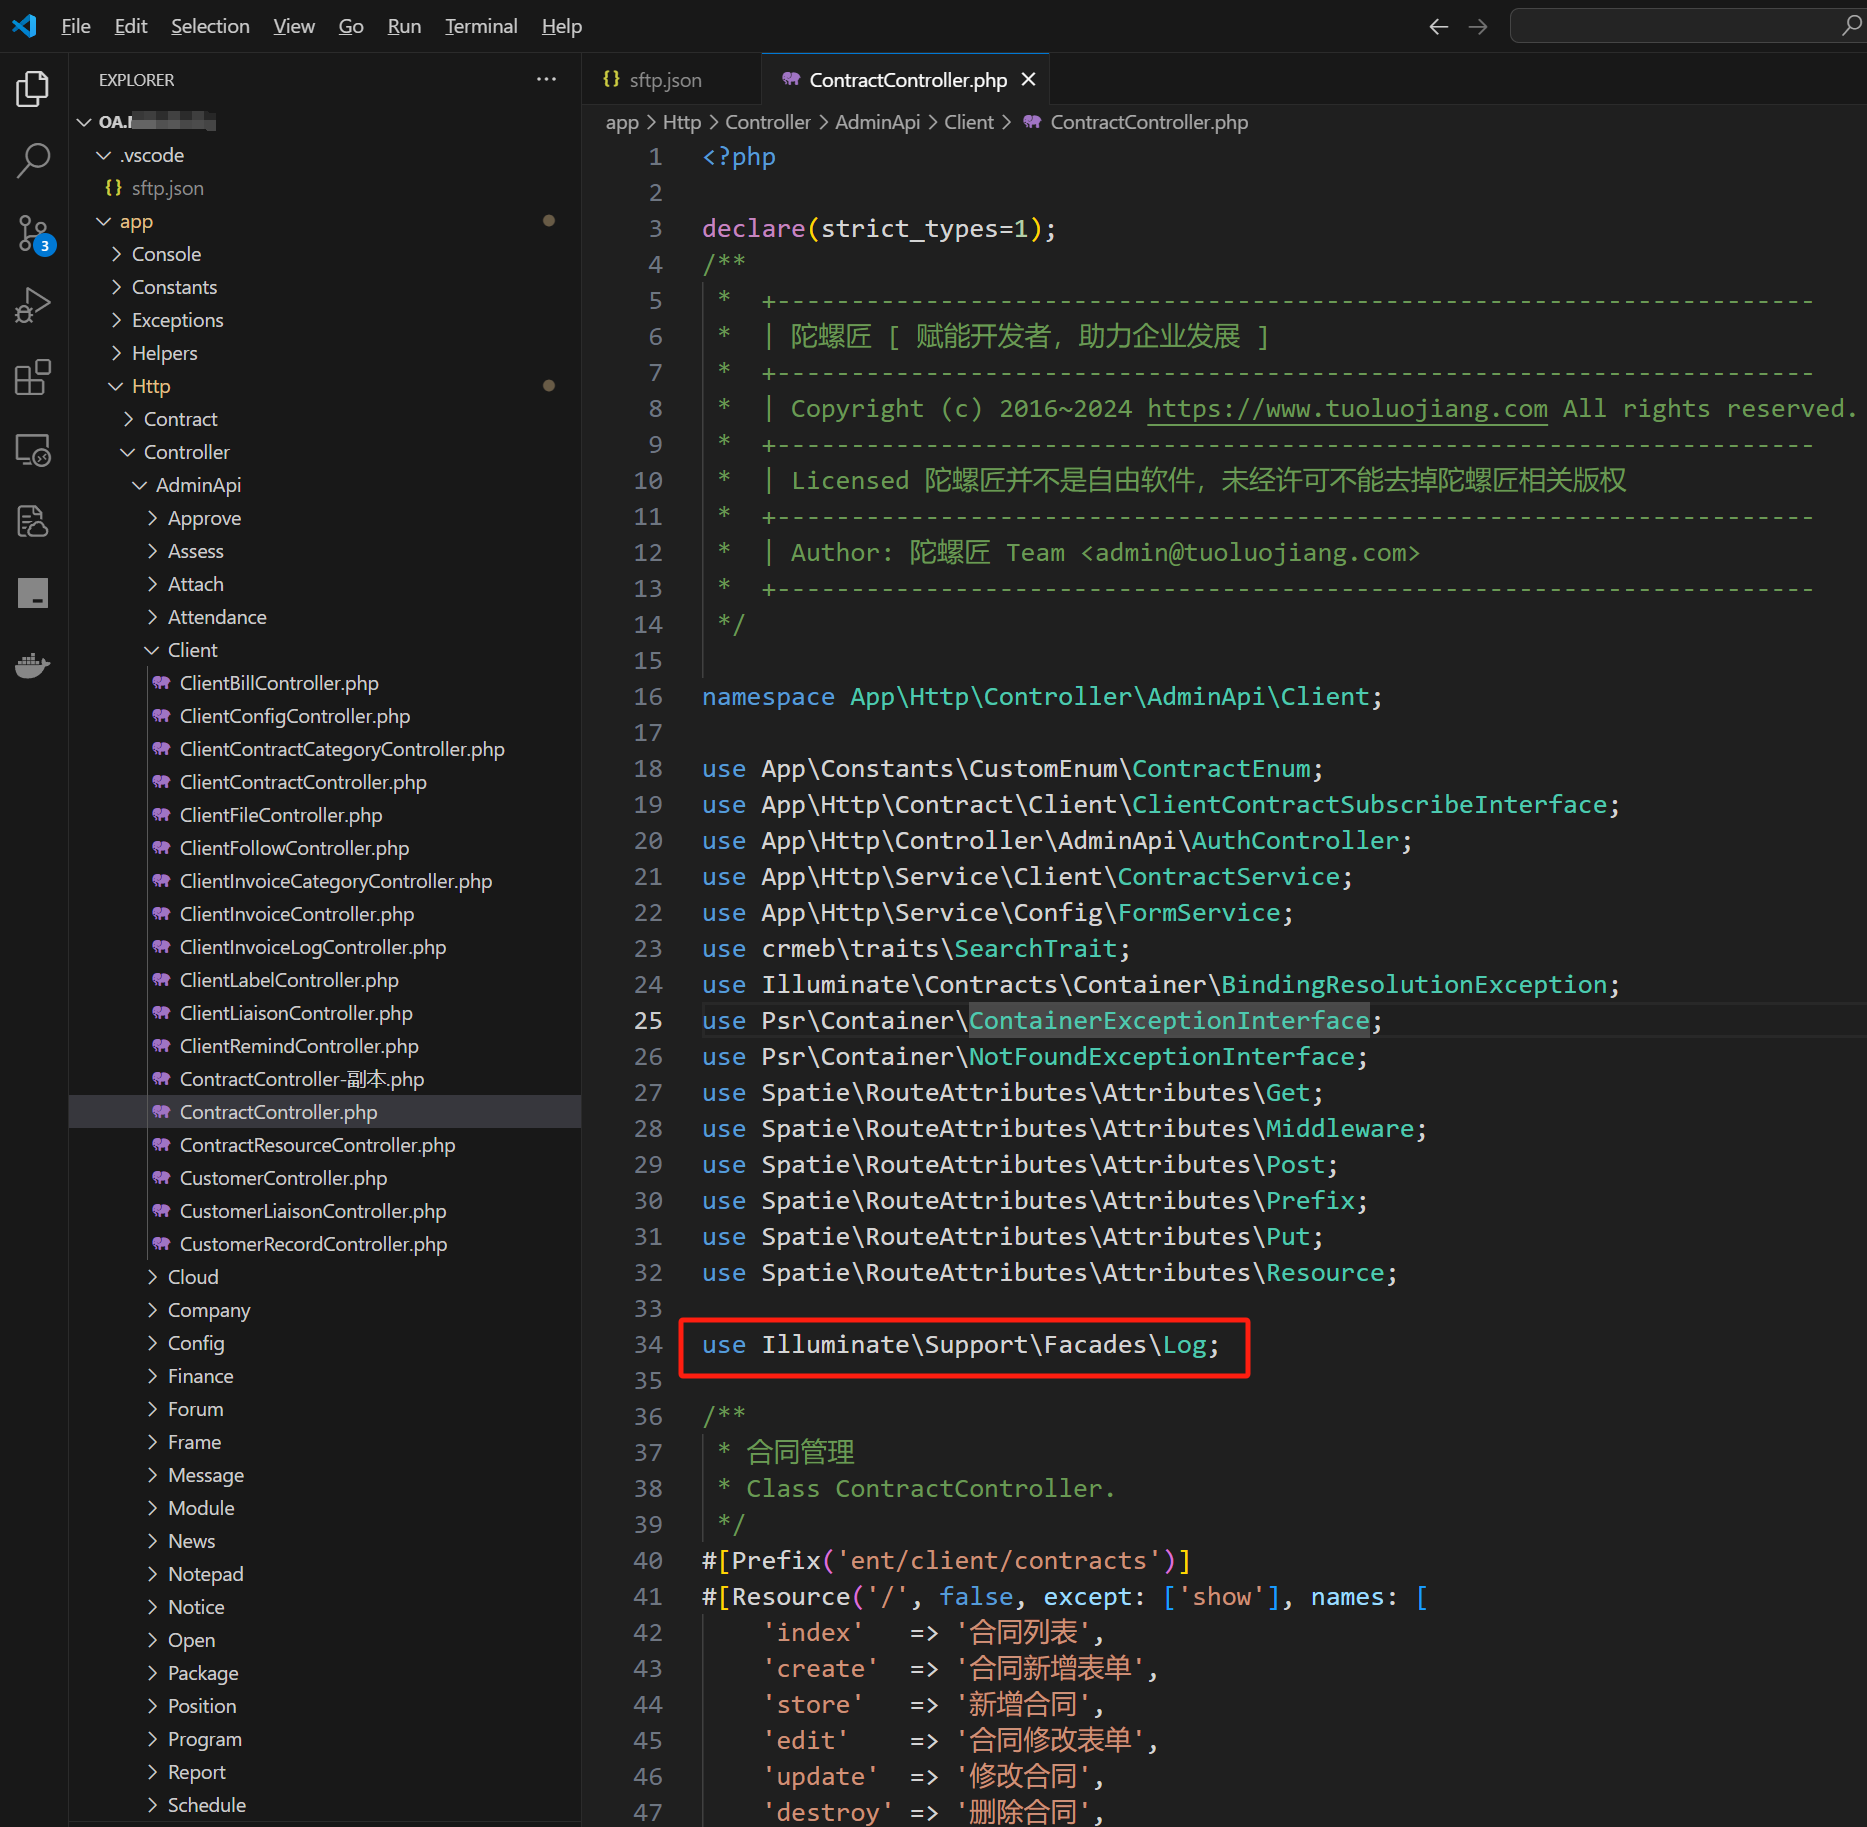Open the Go menu

click(351, 26)
